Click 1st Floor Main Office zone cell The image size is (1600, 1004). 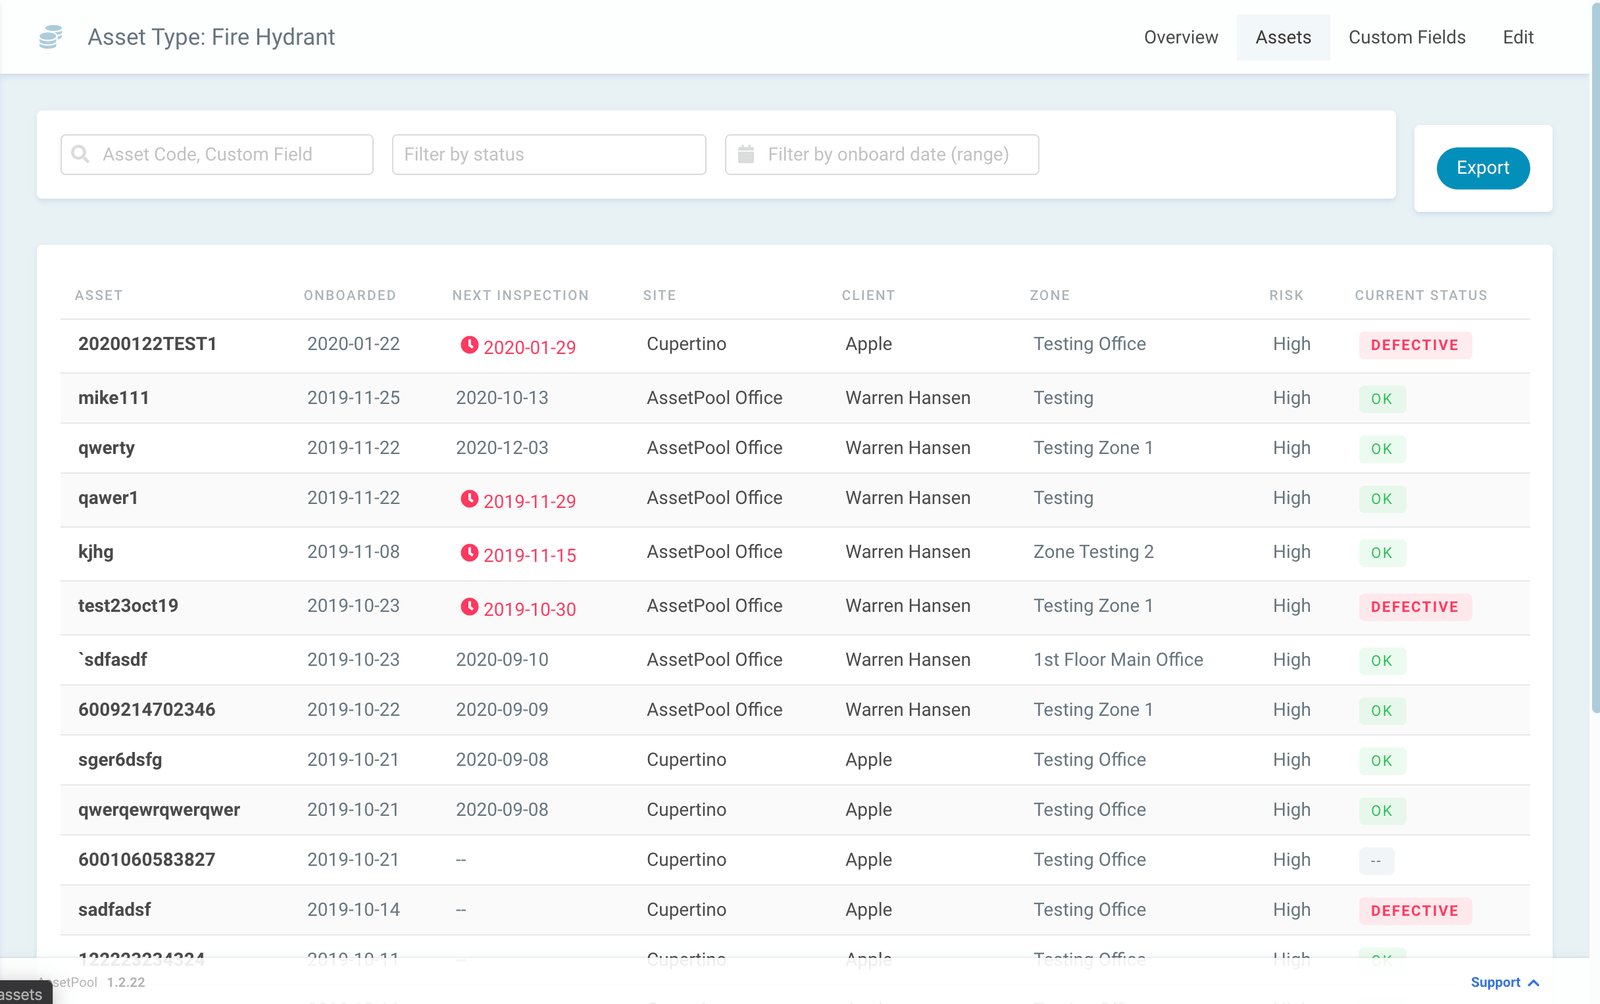coord(1118,660)
